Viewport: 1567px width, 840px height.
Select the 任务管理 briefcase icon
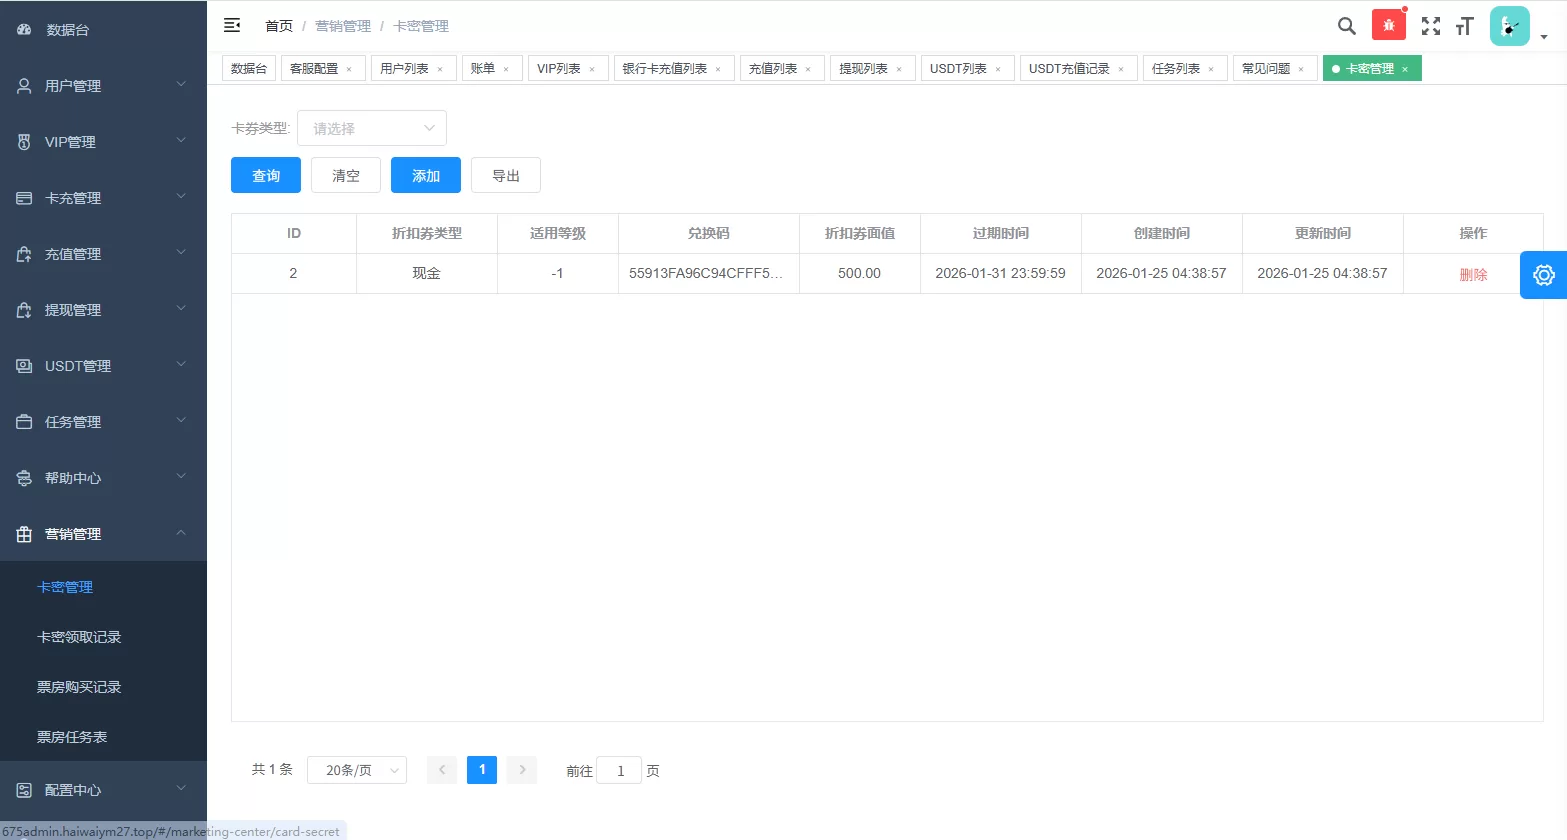(23, 421)
